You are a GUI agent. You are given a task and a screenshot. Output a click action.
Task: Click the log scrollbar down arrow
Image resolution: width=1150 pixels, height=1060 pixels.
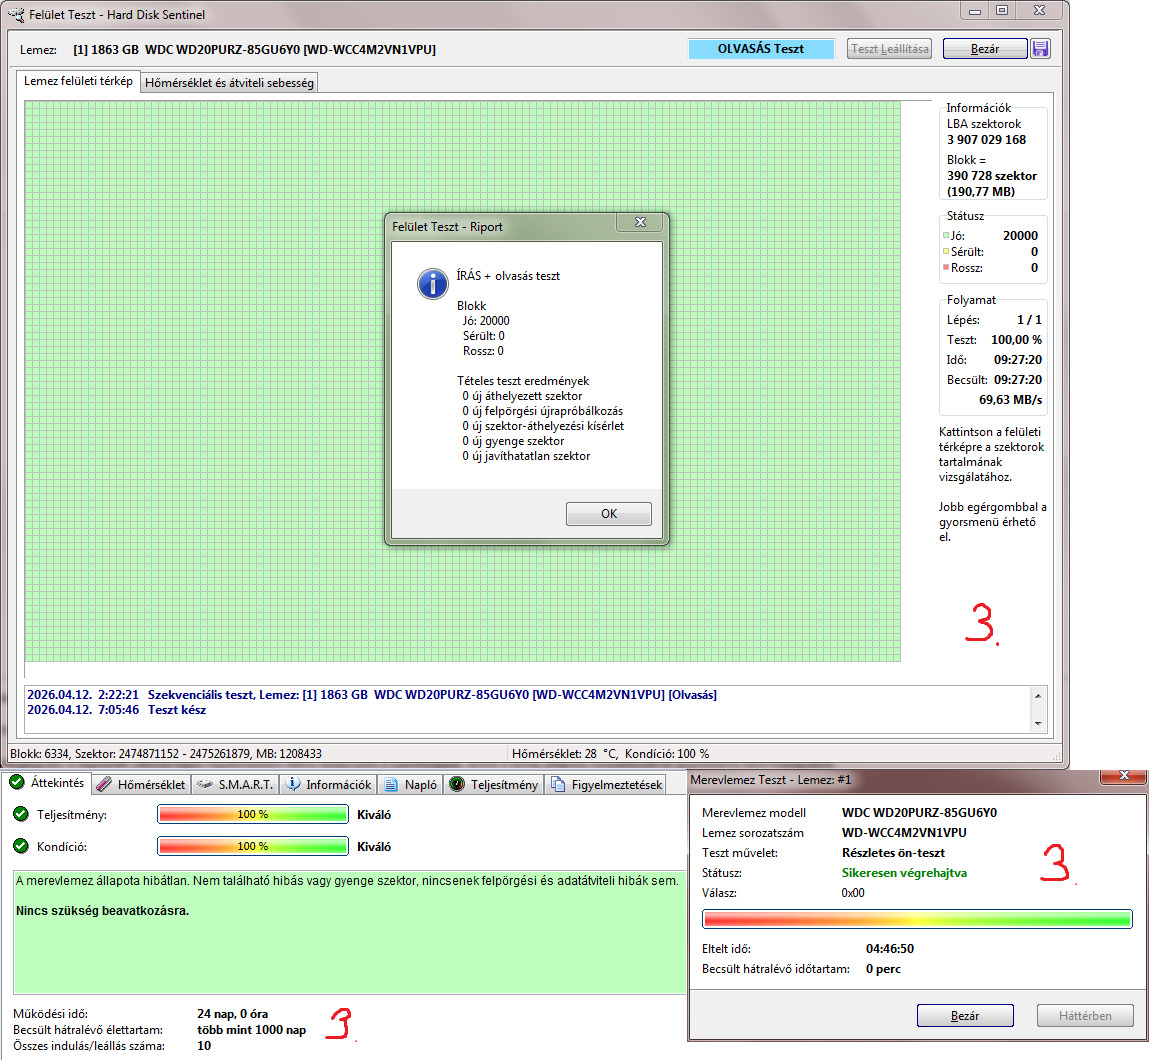point(1038,723)
